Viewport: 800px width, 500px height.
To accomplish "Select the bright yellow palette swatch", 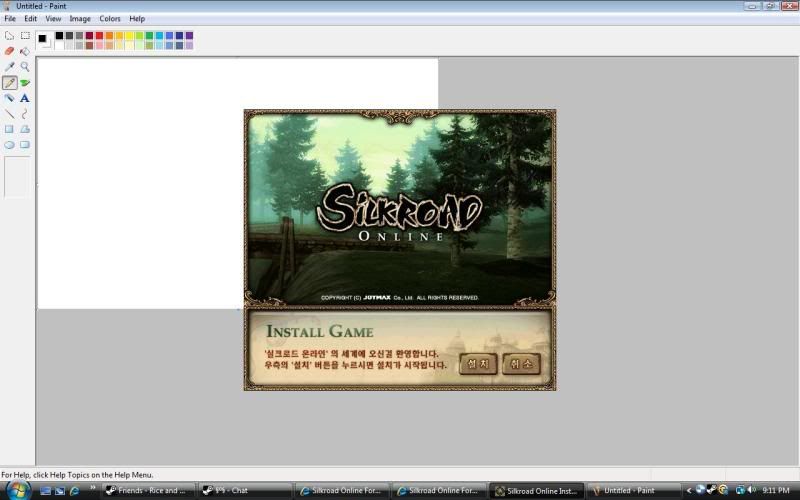I will coord(130,35).
